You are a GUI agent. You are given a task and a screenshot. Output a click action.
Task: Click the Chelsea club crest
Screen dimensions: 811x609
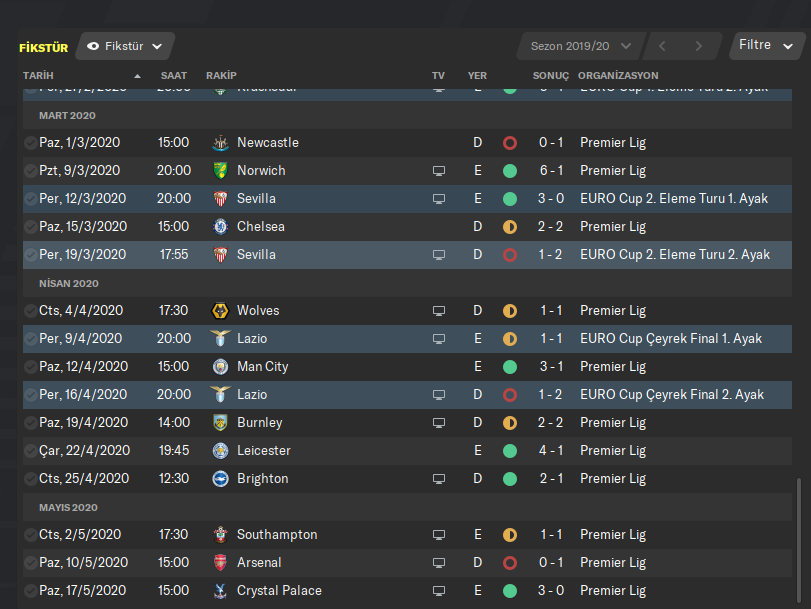[220, 227]
